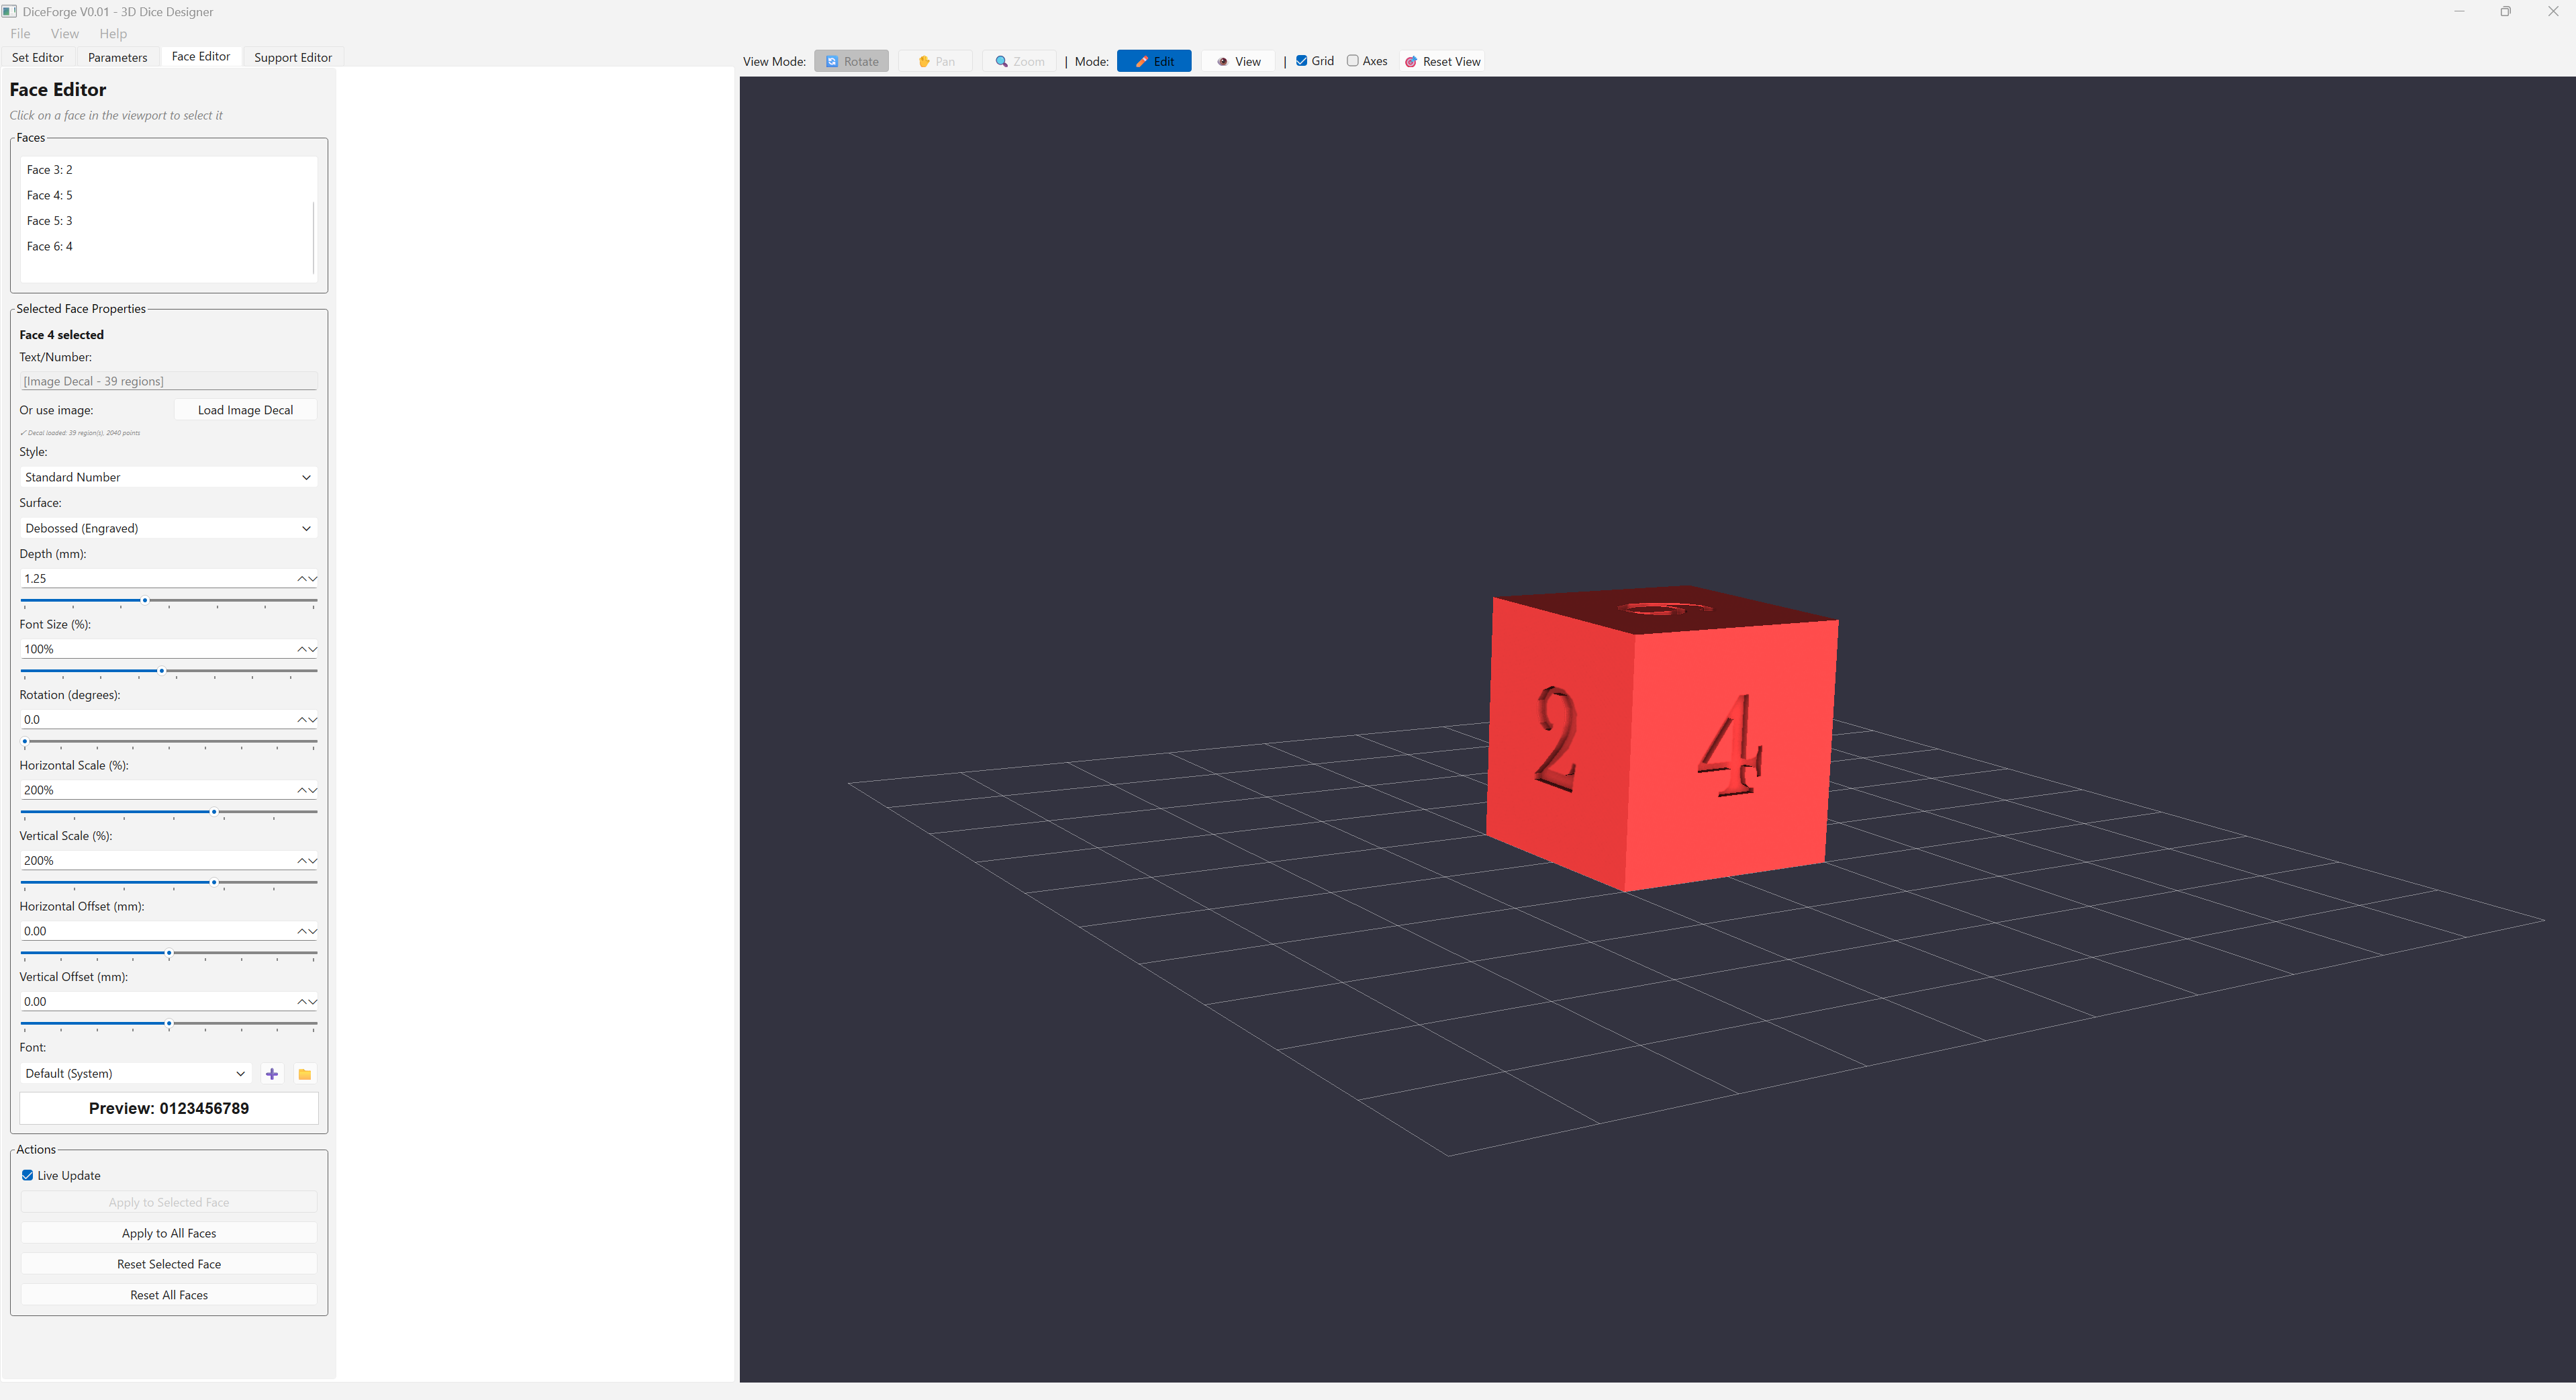The width and height of the screenshot is (2576, 1400).
Task: Switch to the Support Editor tab
Action: pyautogui.click(x=292, y=57)
